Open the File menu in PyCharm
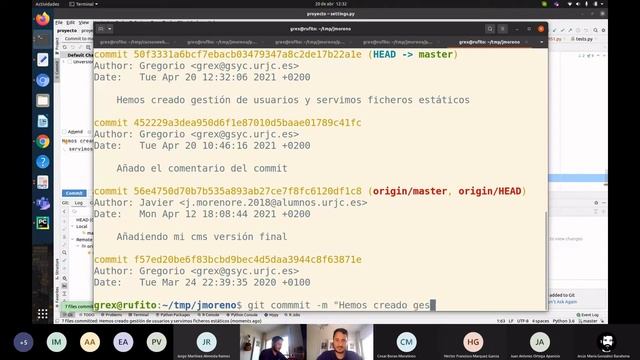The image size is (640, 360). coord(59,22)
